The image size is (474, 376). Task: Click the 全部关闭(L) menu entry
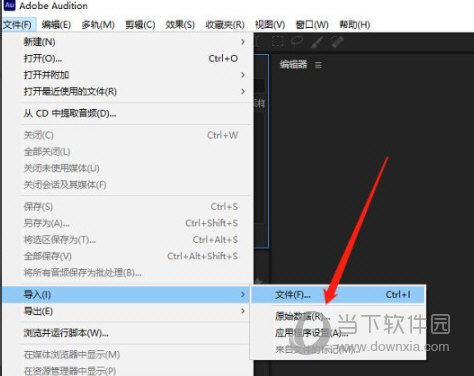click(127, 152)
